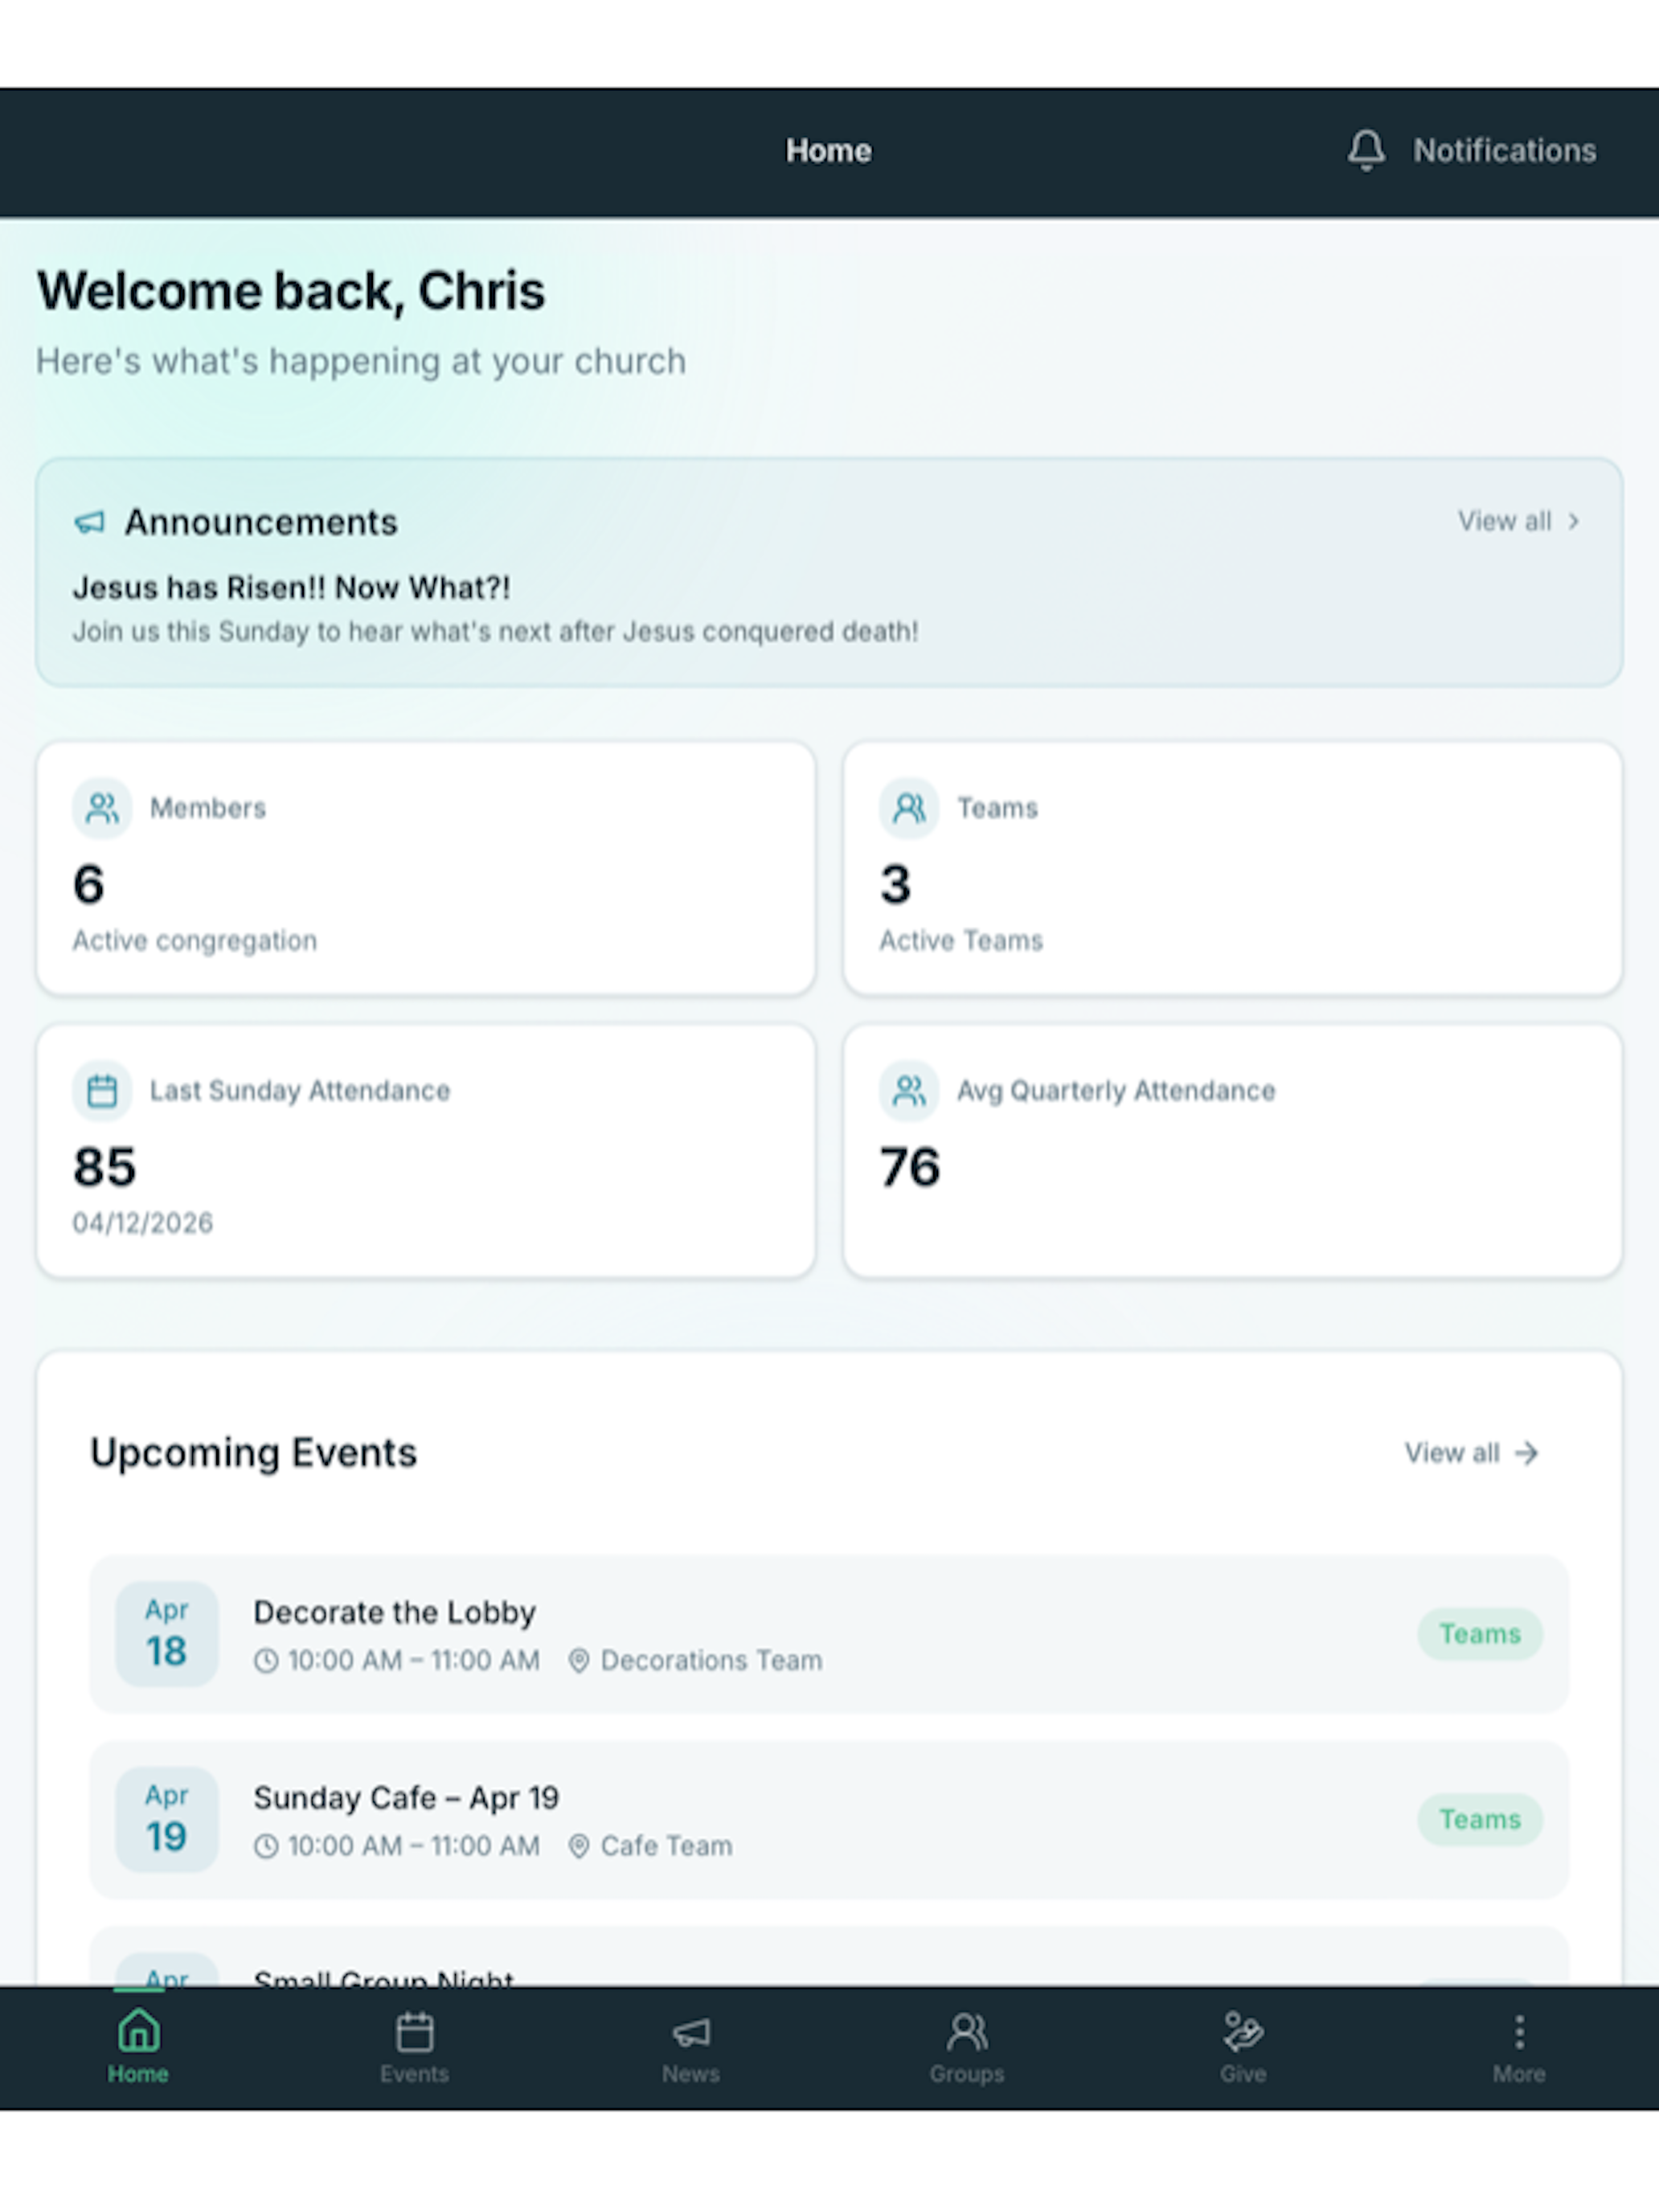Screen dimensions: 1659x2212
Task: Open the Sunday Cafe – Apr 19 event
Action: click(829, 1819)
